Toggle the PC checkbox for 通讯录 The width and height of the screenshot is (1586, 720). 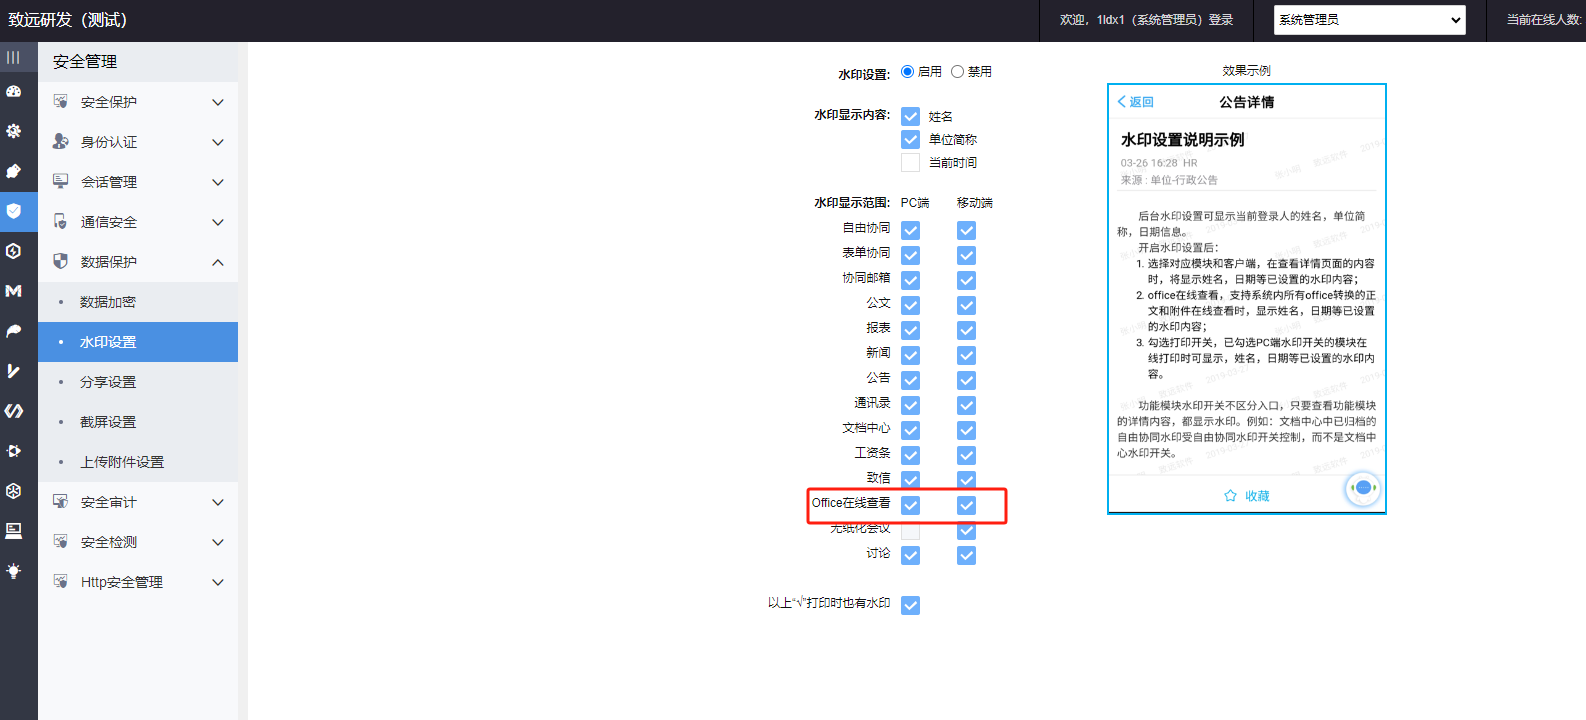[x=910, y=405]
